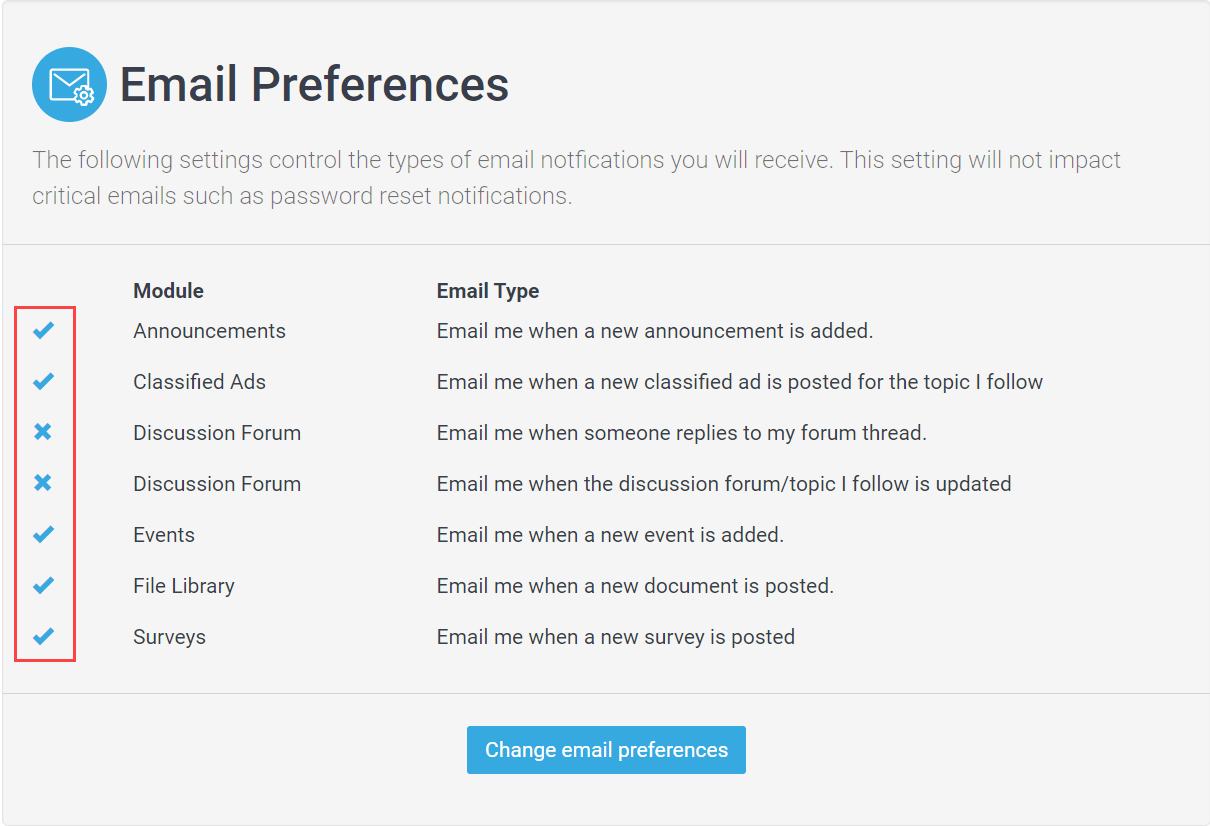Screen dimensions: 1210x826
Task: Click the X icon for forum thread replies
Action: click(43, 432)
